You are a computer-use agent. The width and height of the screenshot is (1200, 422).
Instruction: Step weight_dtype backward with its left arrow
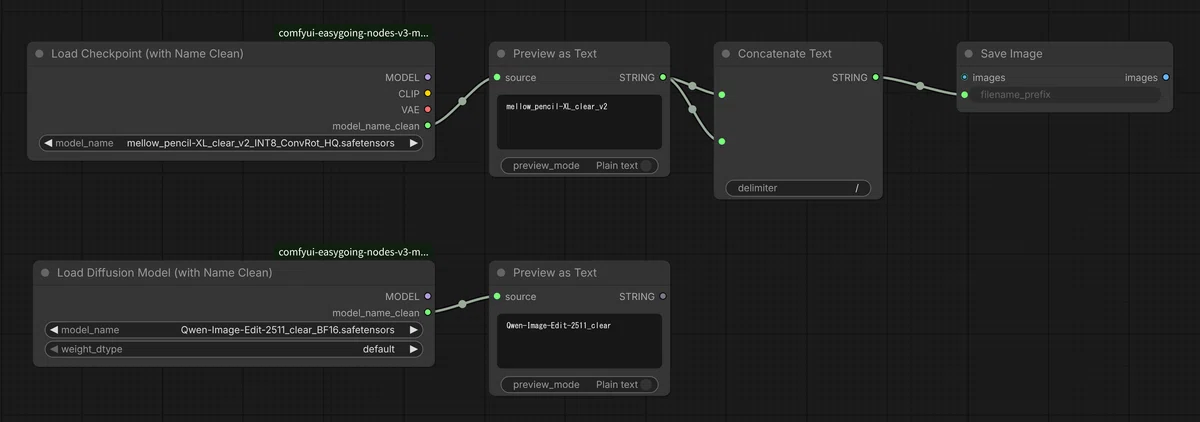click(53, 350)
